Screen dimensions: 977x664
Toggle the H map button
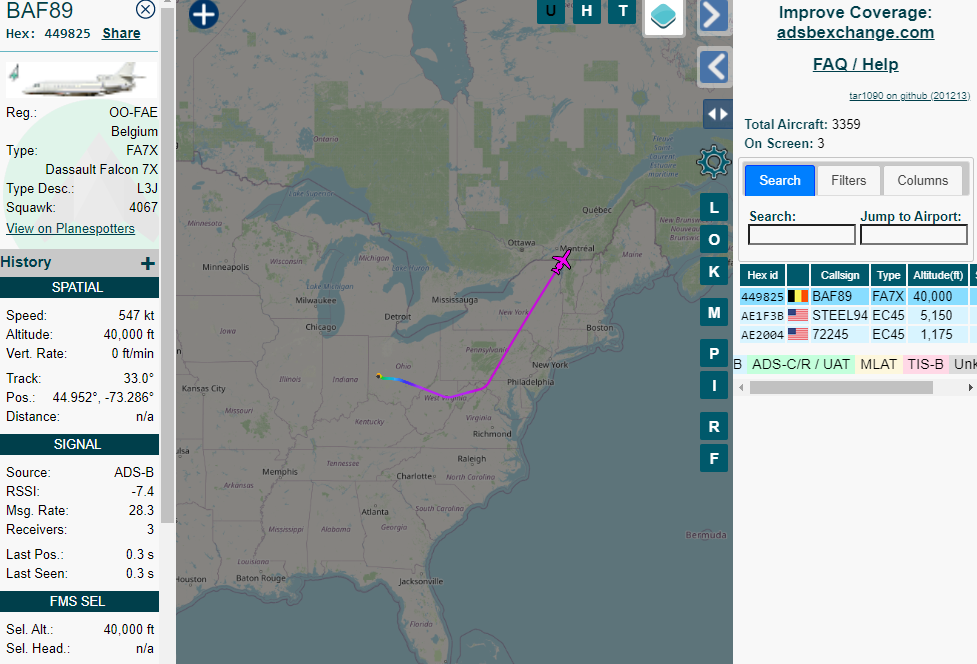point(587,11)
